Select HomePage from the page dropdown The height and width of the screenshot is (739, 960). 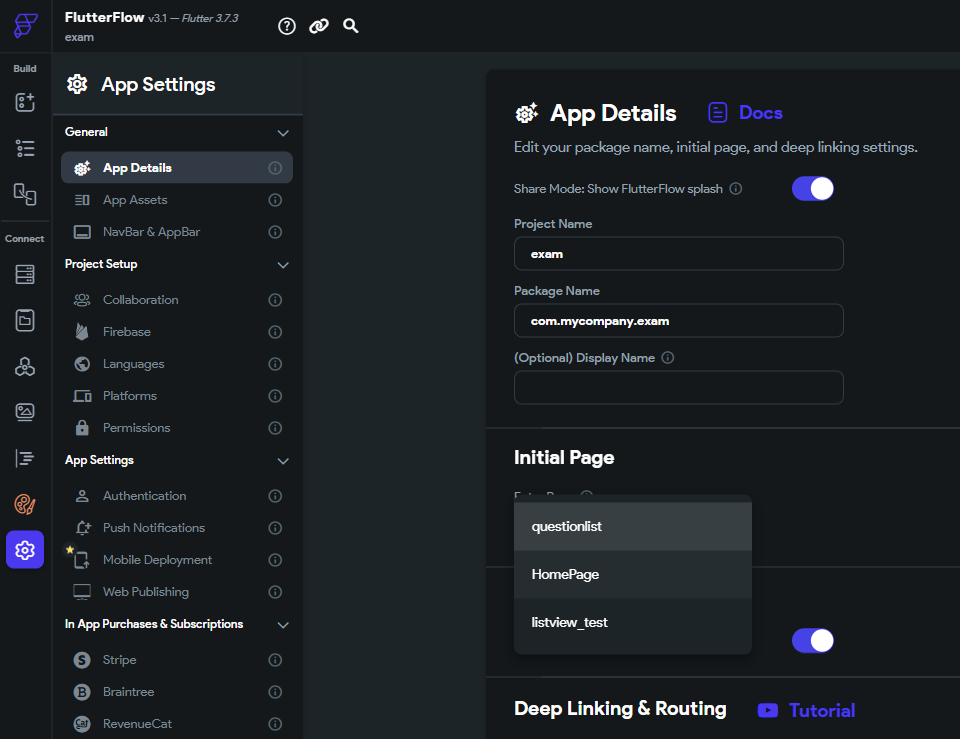[x=632, y=574]
